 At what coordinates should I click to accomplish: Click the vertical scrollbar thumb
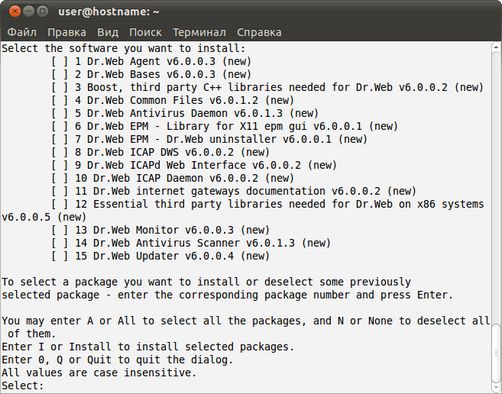[496, 353]
